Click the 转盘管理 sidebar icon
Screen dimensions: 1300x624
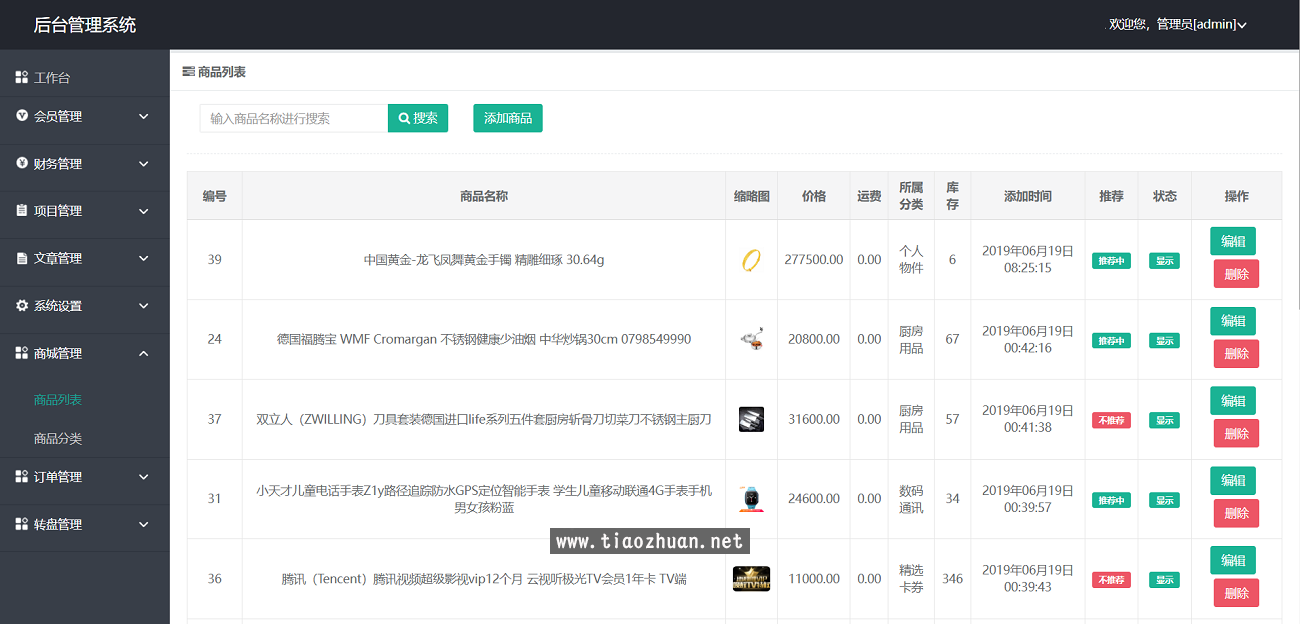point(22,524)
